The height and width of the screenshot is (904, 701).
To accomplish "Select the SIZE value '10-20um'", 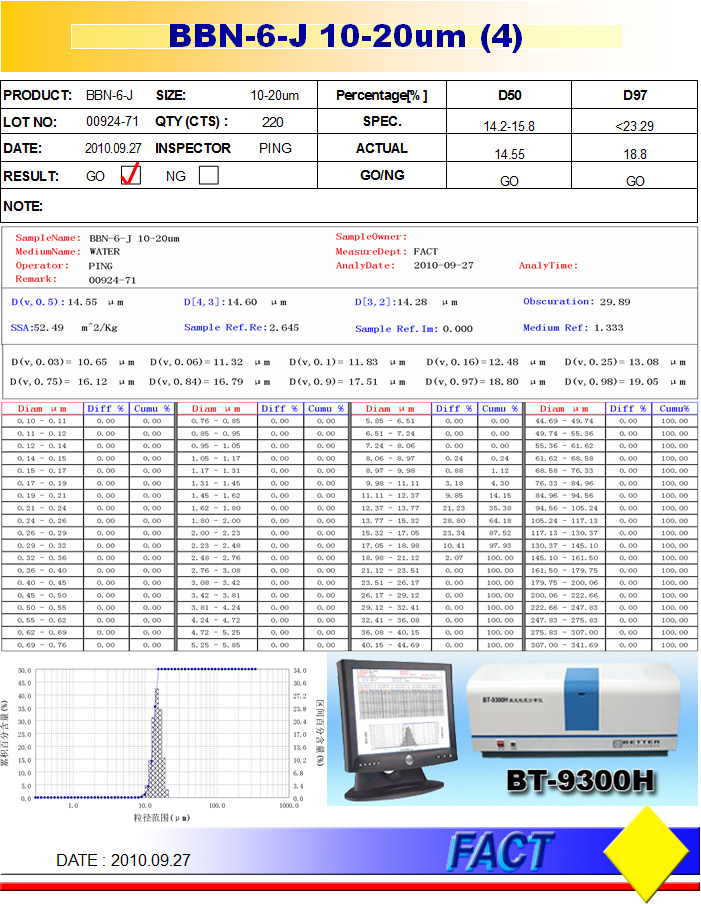I will [x=274, y=96].
